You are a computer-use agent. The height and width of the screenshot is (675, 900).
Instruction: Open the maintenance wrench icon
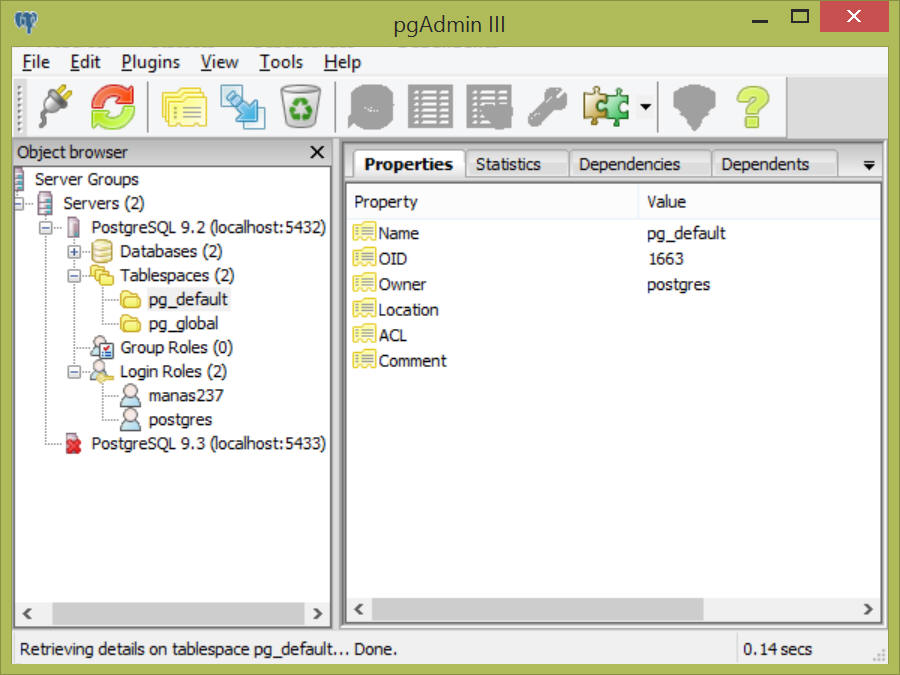tap(547, 107)
